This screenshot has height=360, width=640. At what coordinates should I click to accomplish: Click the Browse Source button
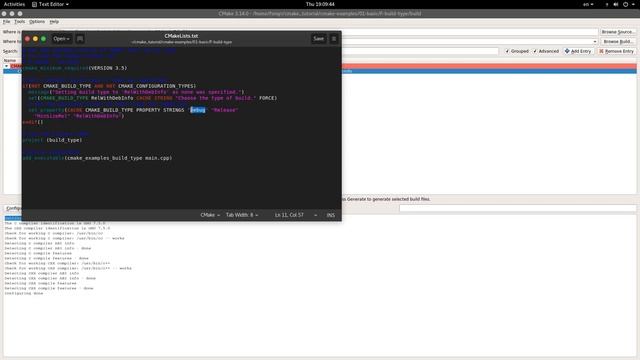pos(618,32)
